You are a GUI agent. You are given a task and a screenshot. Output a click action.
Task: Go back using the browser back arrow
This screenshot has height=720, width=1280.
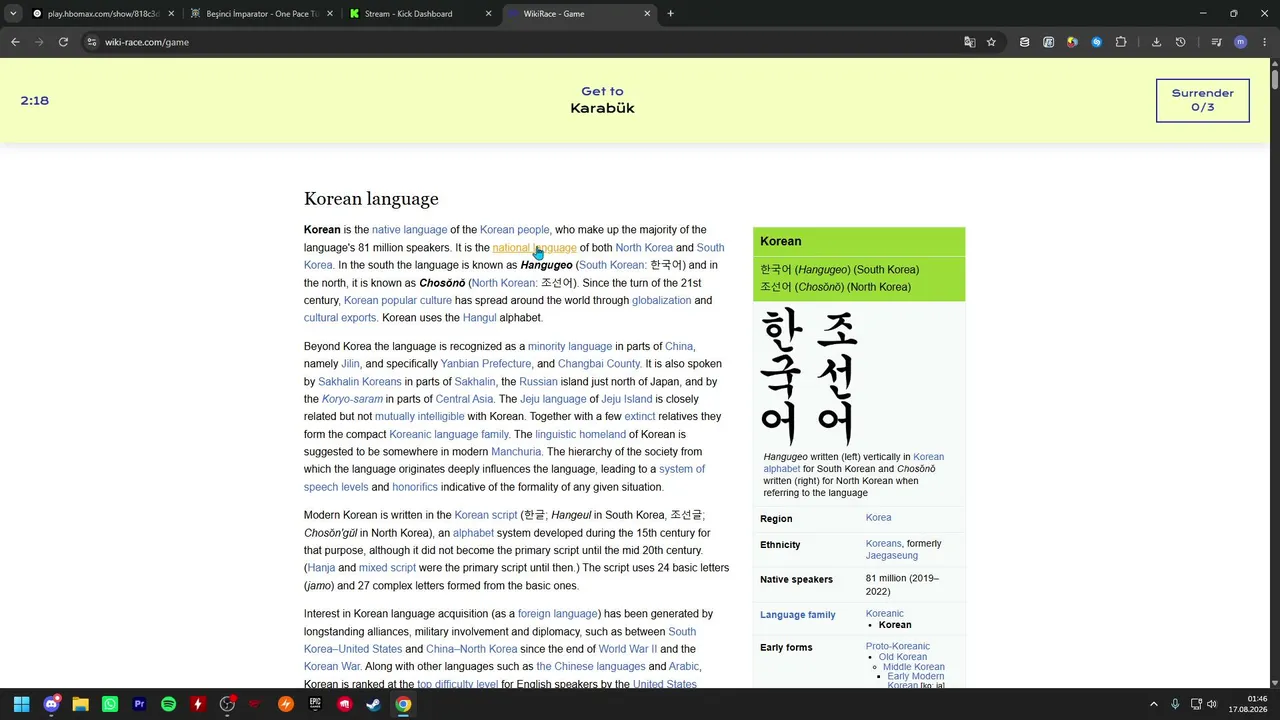pos(15,42)
